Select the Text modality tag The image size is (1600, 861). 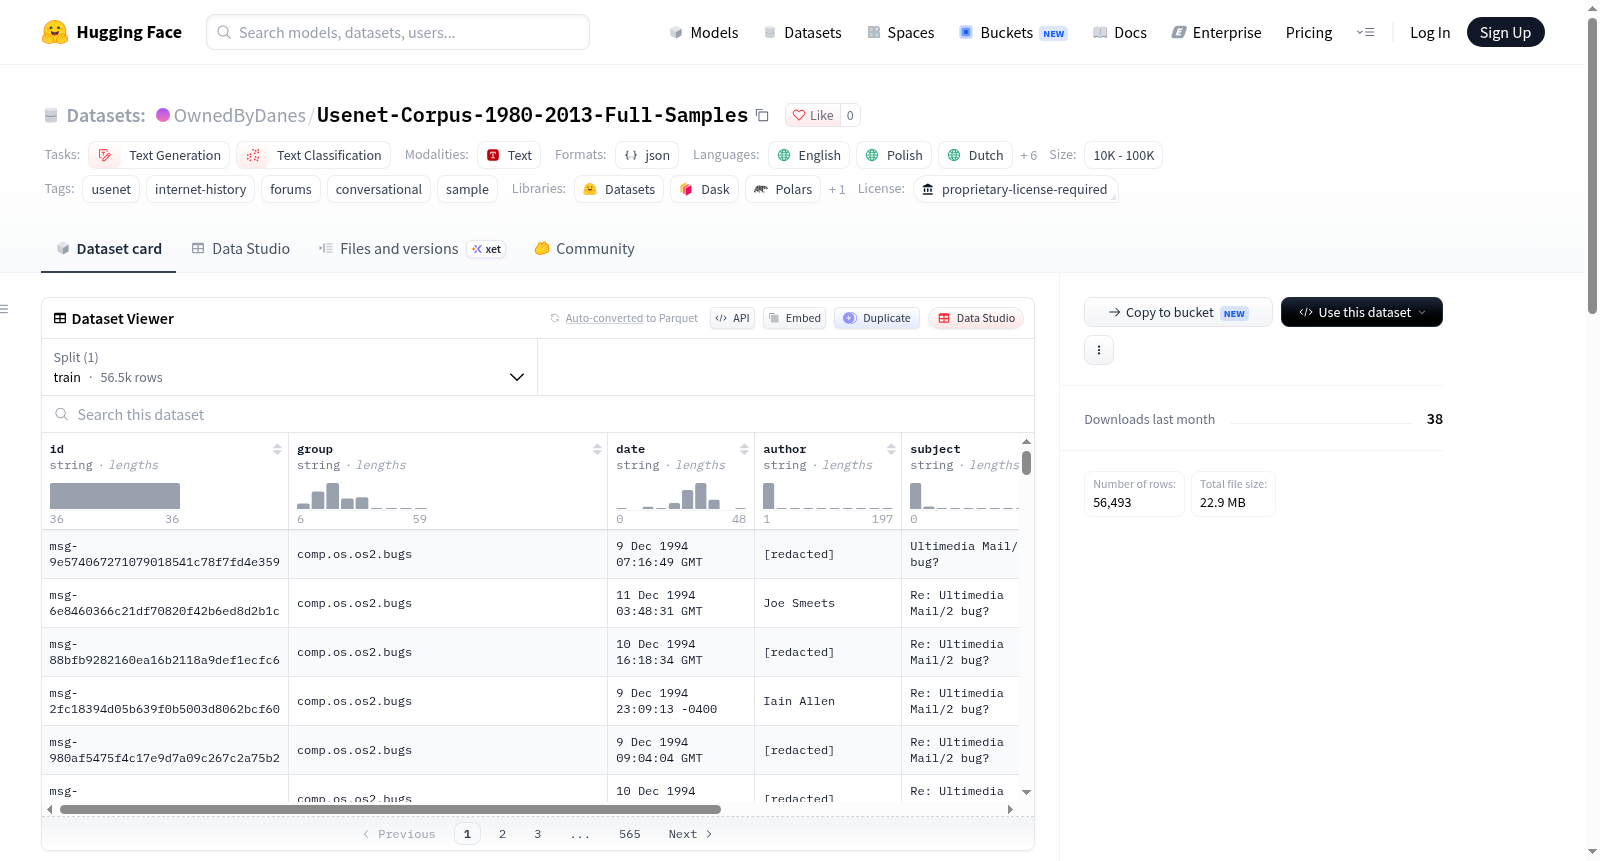pos(509,155)
